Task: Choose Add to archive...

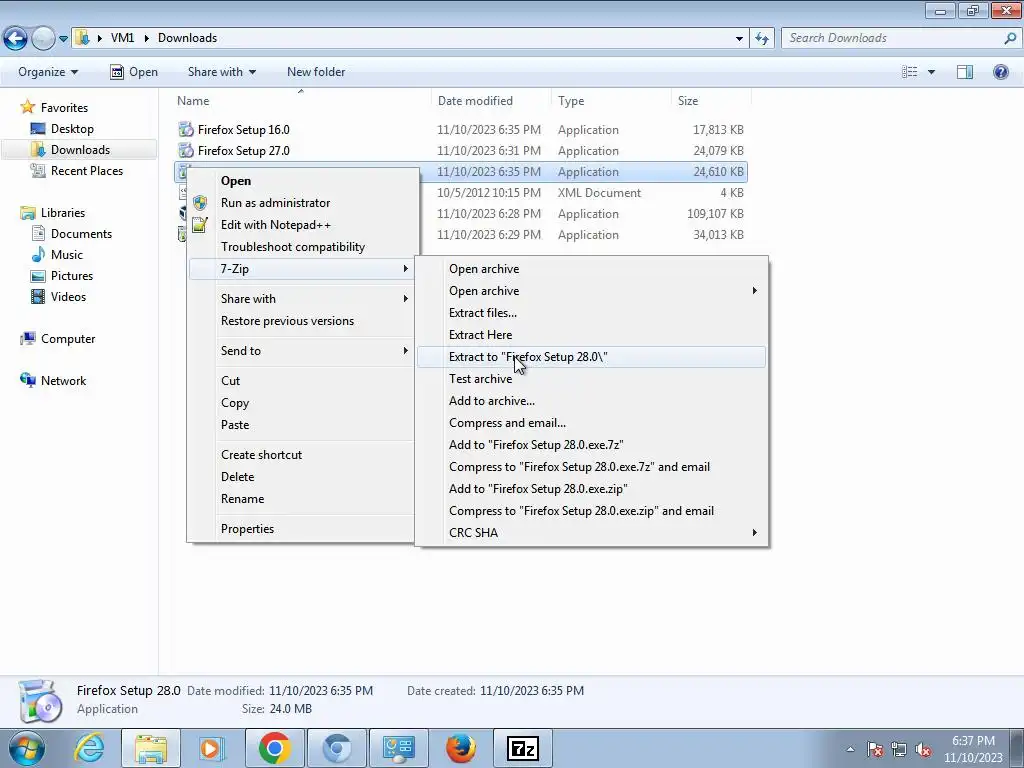Action: pyautogui.click(x=592, y=401)
